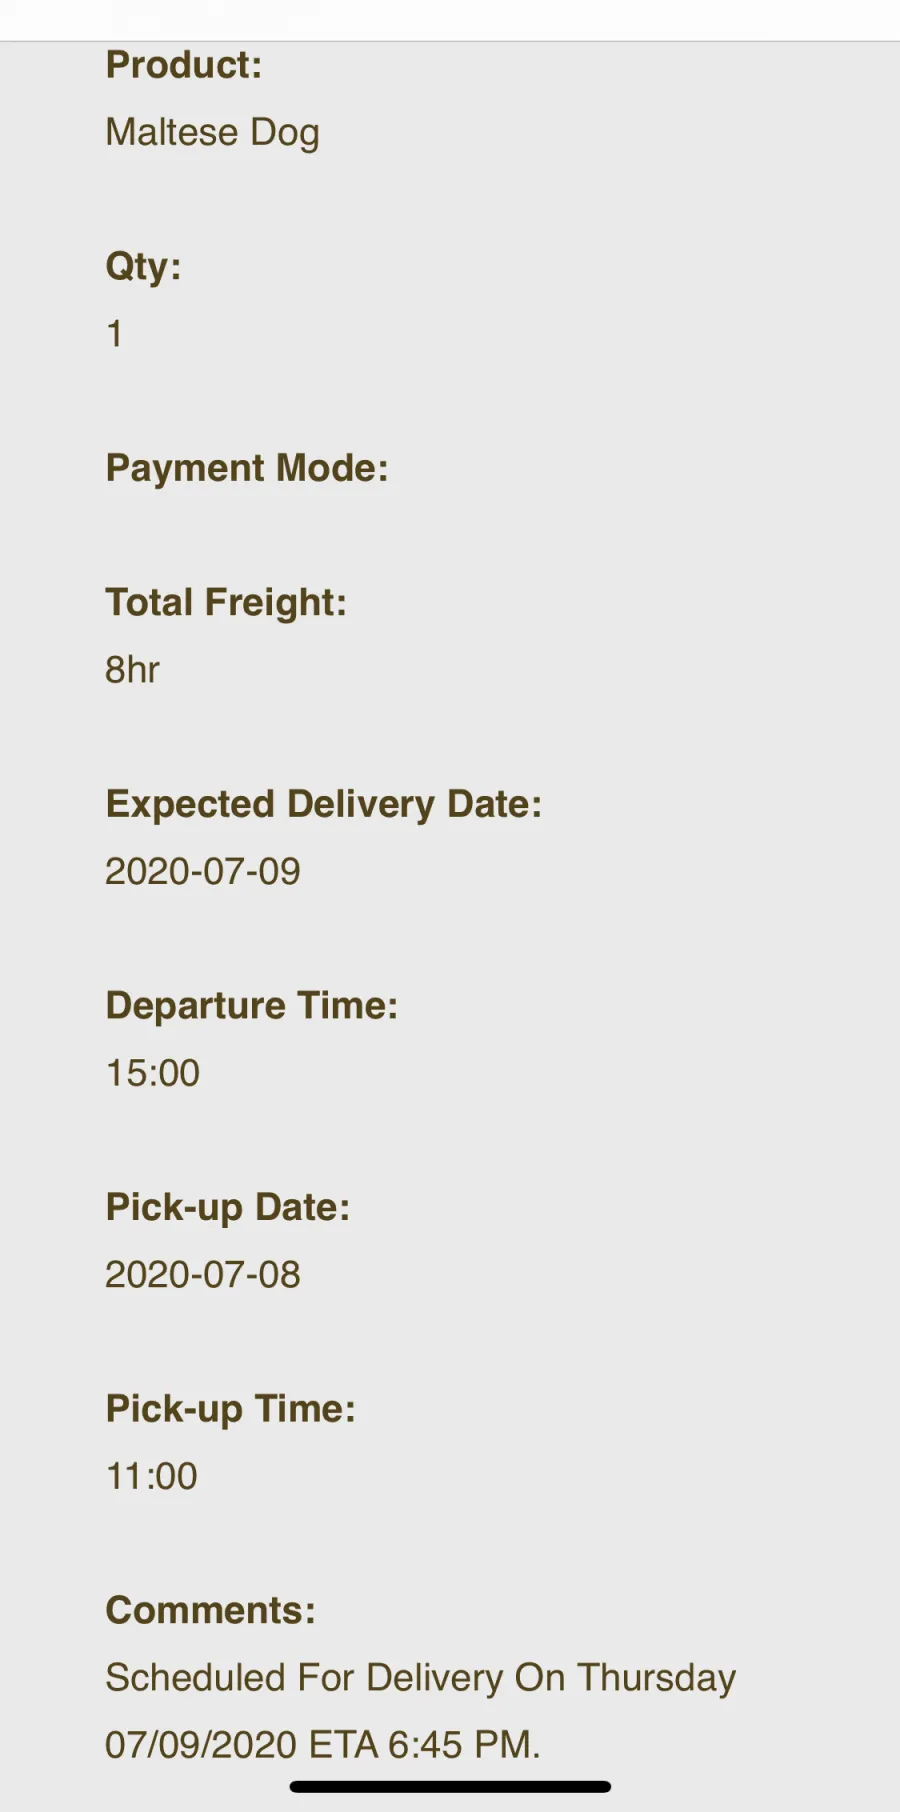Image resolution: width=900 pixels, height=1812 pixels.
Task: Tap the Pick-up Date label
Action: [228, 1208]
